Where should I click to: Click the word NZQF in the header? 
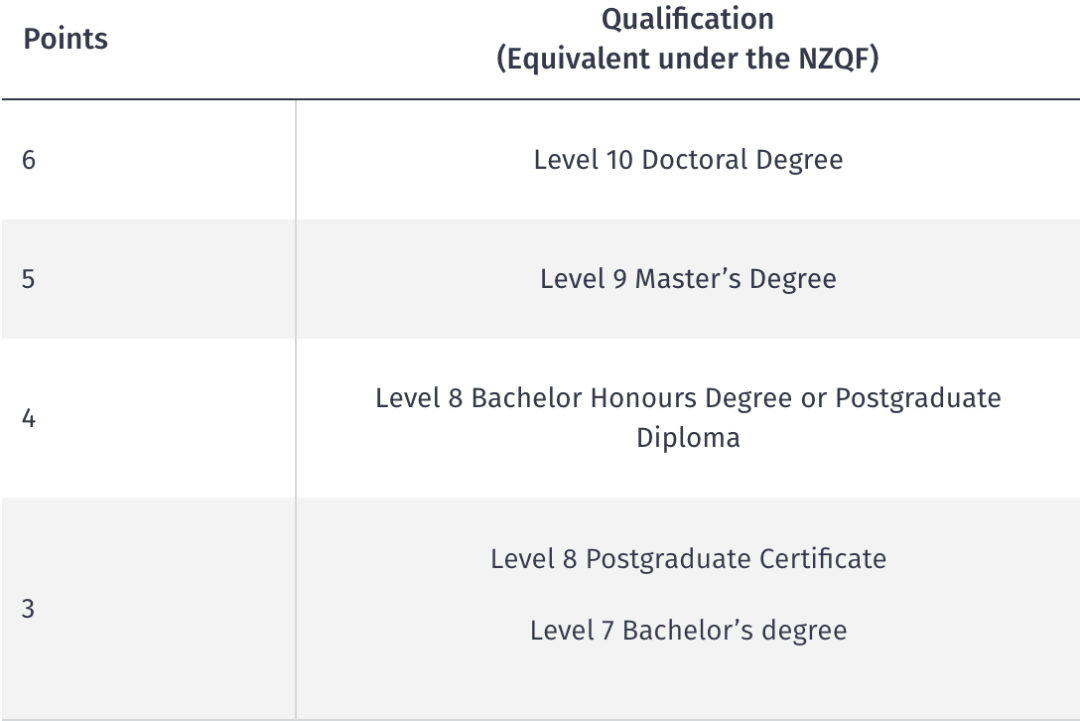tap(833, 59)
